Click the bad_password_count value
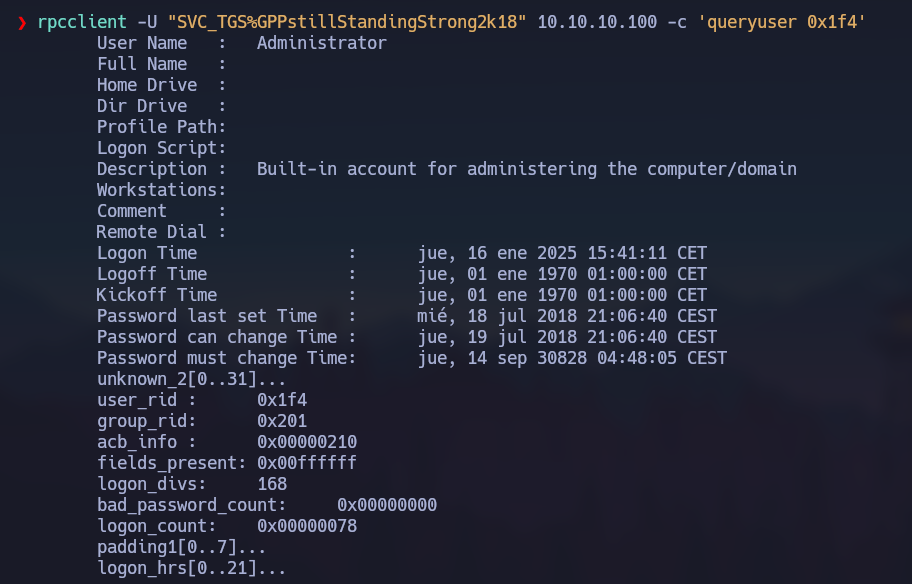The width and height of the screenshot is (912, 584). tap(387, 505)
